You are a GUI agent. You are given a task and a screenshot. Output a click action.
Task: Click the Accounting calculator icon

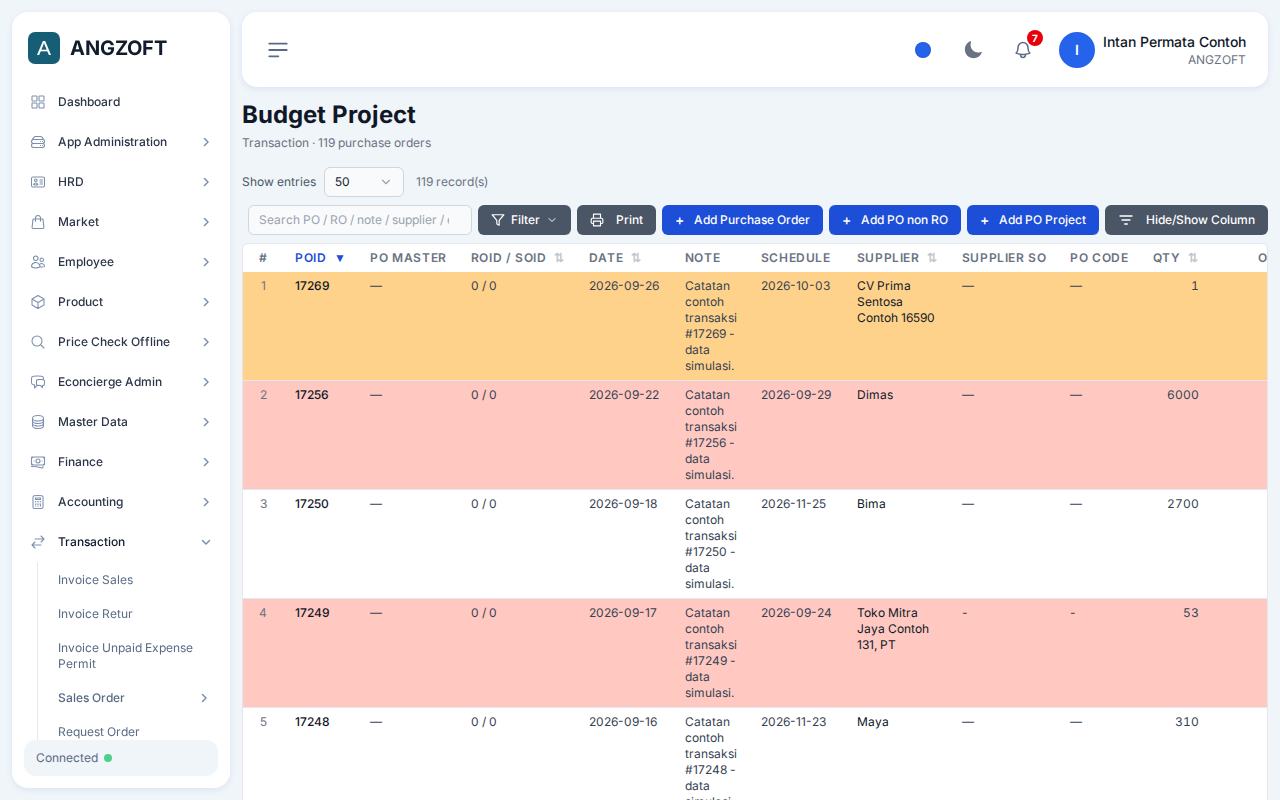click(38, 502)
